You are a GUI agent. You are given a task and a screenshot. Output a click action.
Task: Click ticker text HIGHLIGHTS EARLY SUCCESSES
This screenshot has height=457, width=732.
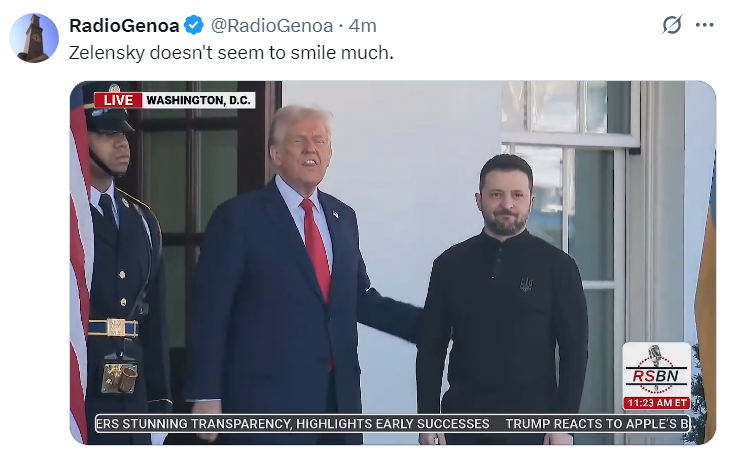click(x=393, y=424)
